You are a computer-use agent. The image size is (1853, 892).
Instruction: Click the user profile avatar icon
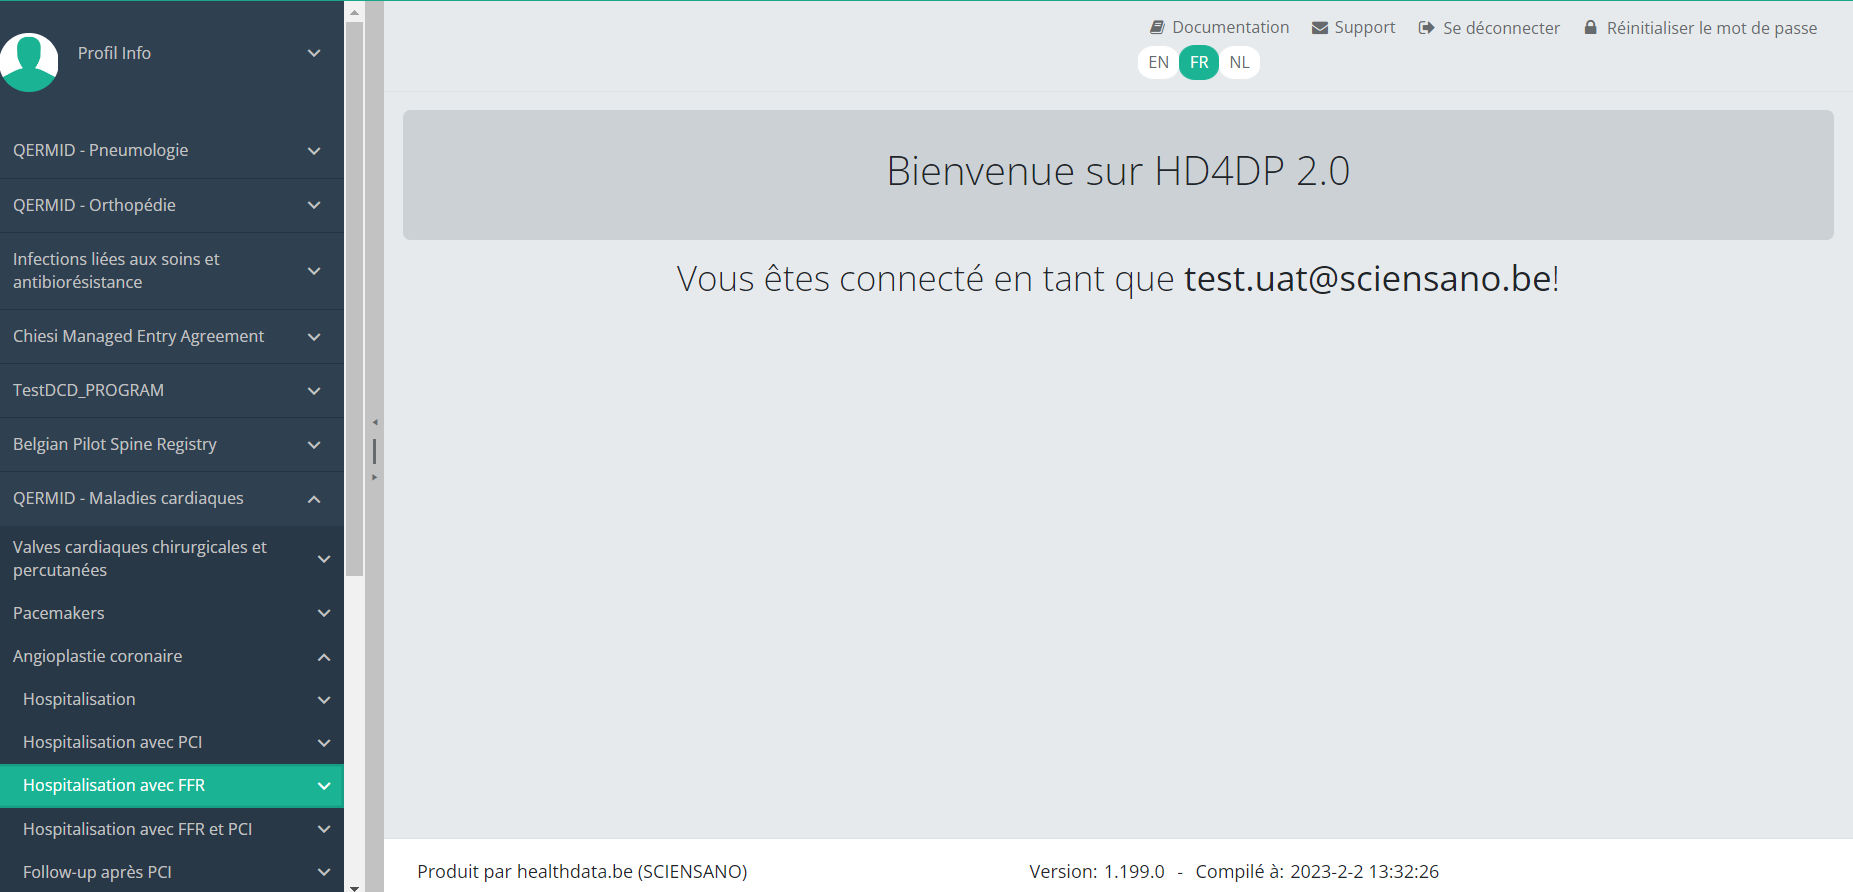pos(30,61)
